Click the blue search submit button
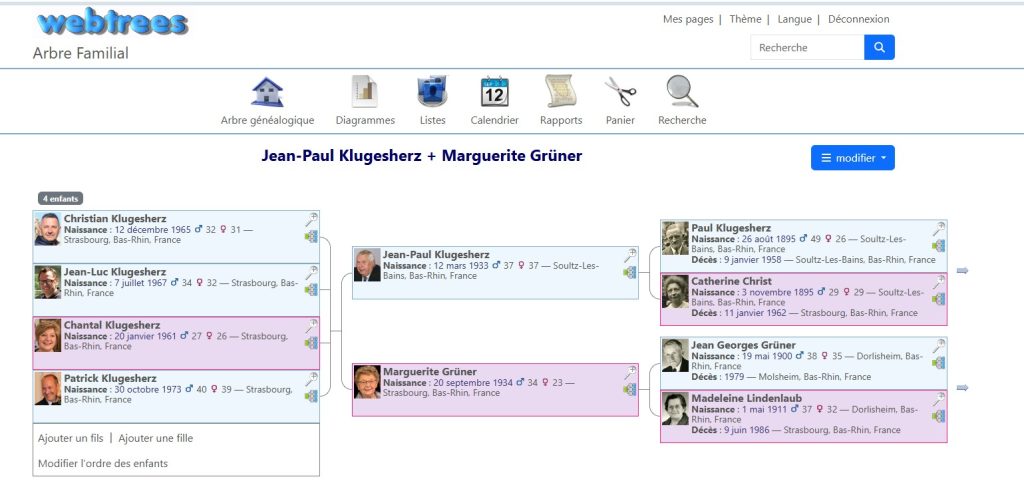 [879, 47]
